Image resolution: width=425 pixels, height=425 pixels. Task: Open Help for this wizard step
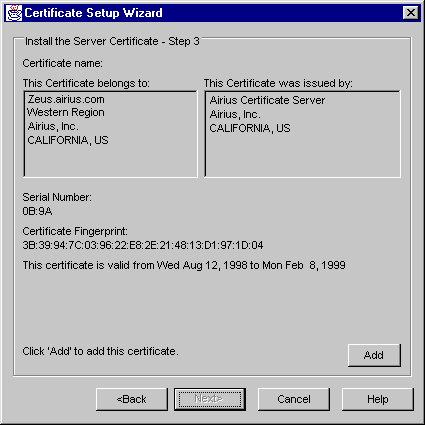coord(378,399)
